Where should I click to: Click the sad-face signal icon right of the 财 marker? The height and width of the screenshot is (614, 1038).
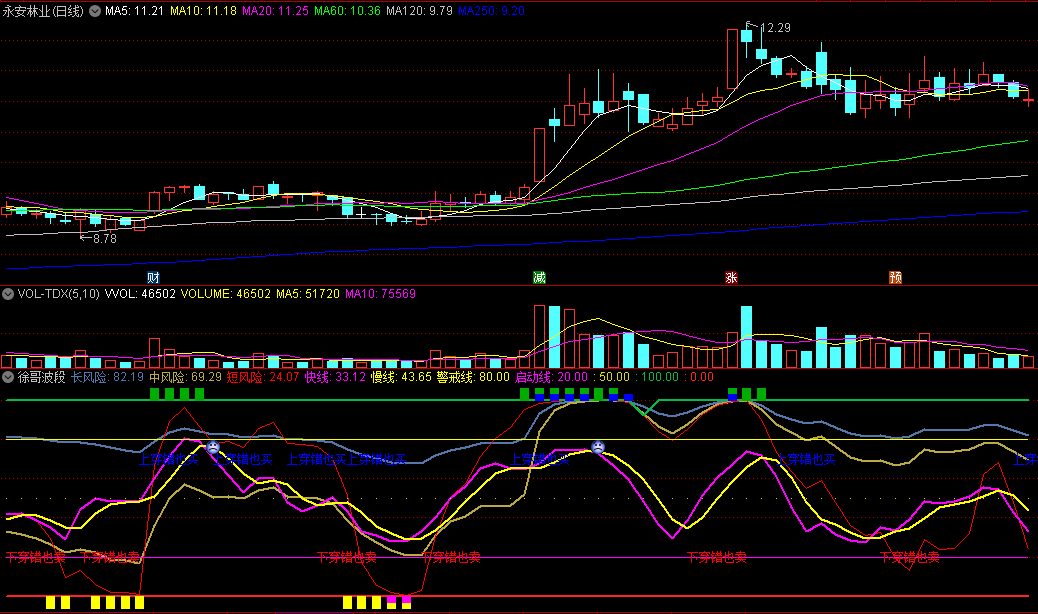click(x=213, y=447)
